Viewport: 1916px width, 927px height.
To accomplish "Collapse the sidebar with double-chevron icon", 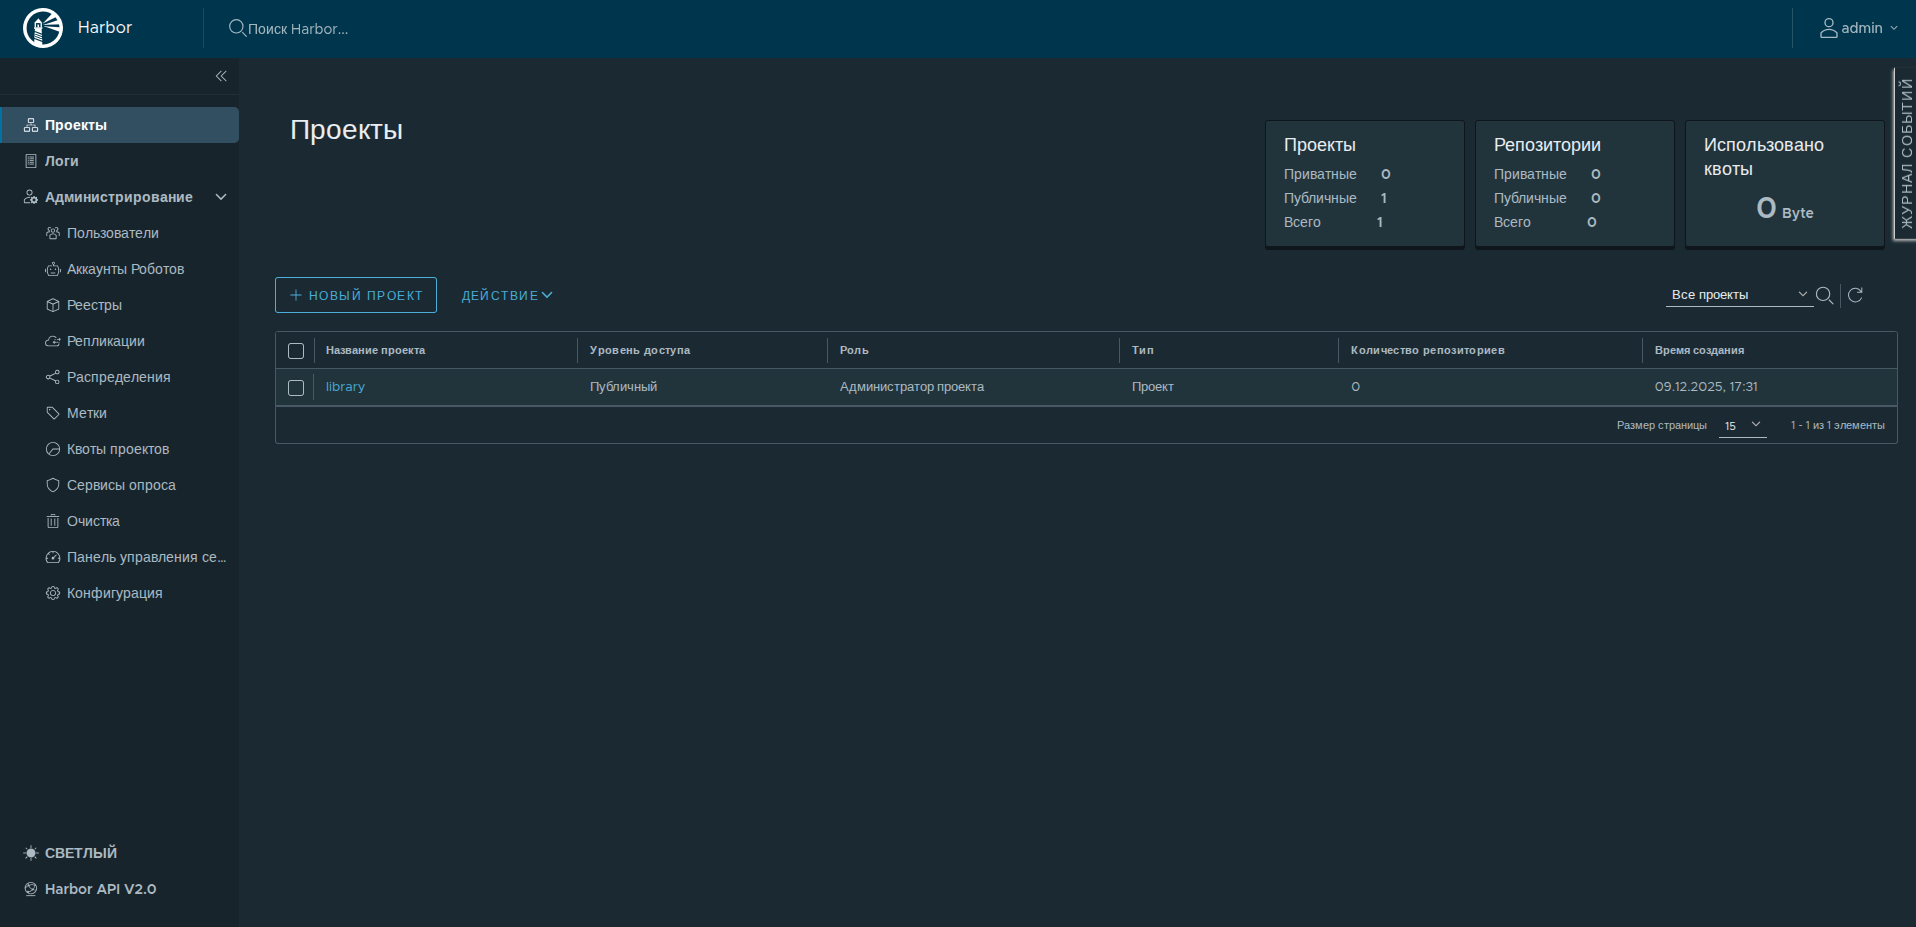I will pyautogui.click(x=221, y=76).
